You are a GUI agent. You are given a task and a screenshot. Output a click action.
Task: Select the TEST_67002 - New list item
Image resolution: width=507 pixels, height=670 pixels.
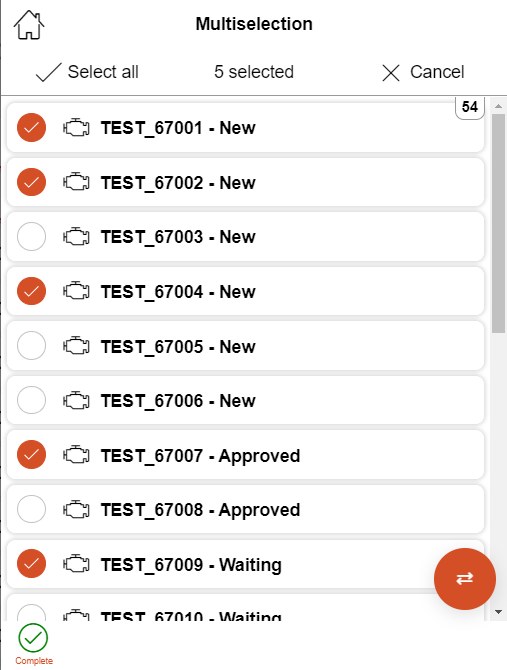click(x=246, y=182)
